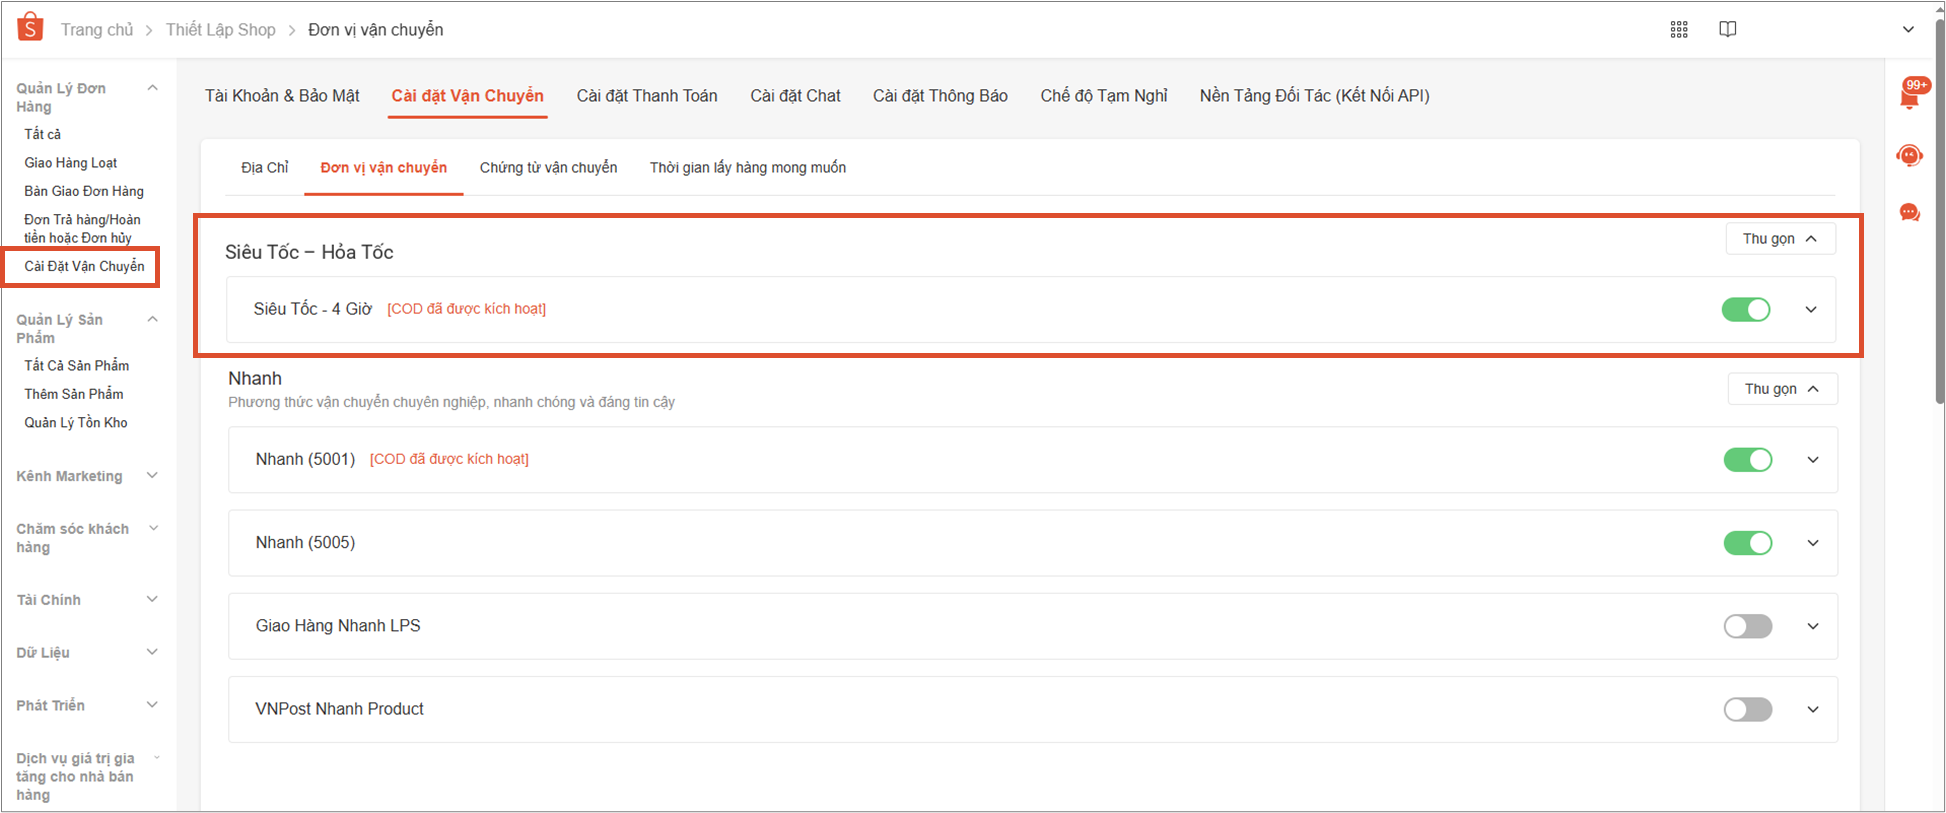Disable the Siêu Tốc - 4 Giờ toggle
This screenshot has width=1946, height=813.
[1745, 310]
